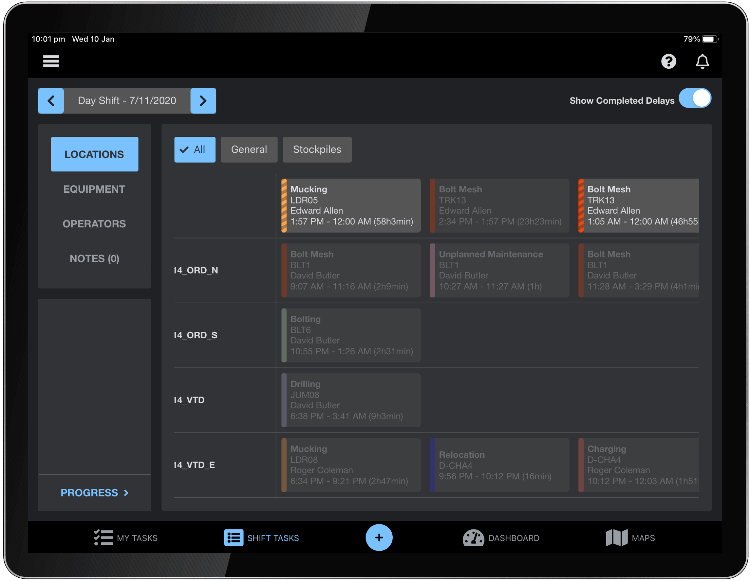Select the Stockpiles filter

pos(317,150)
